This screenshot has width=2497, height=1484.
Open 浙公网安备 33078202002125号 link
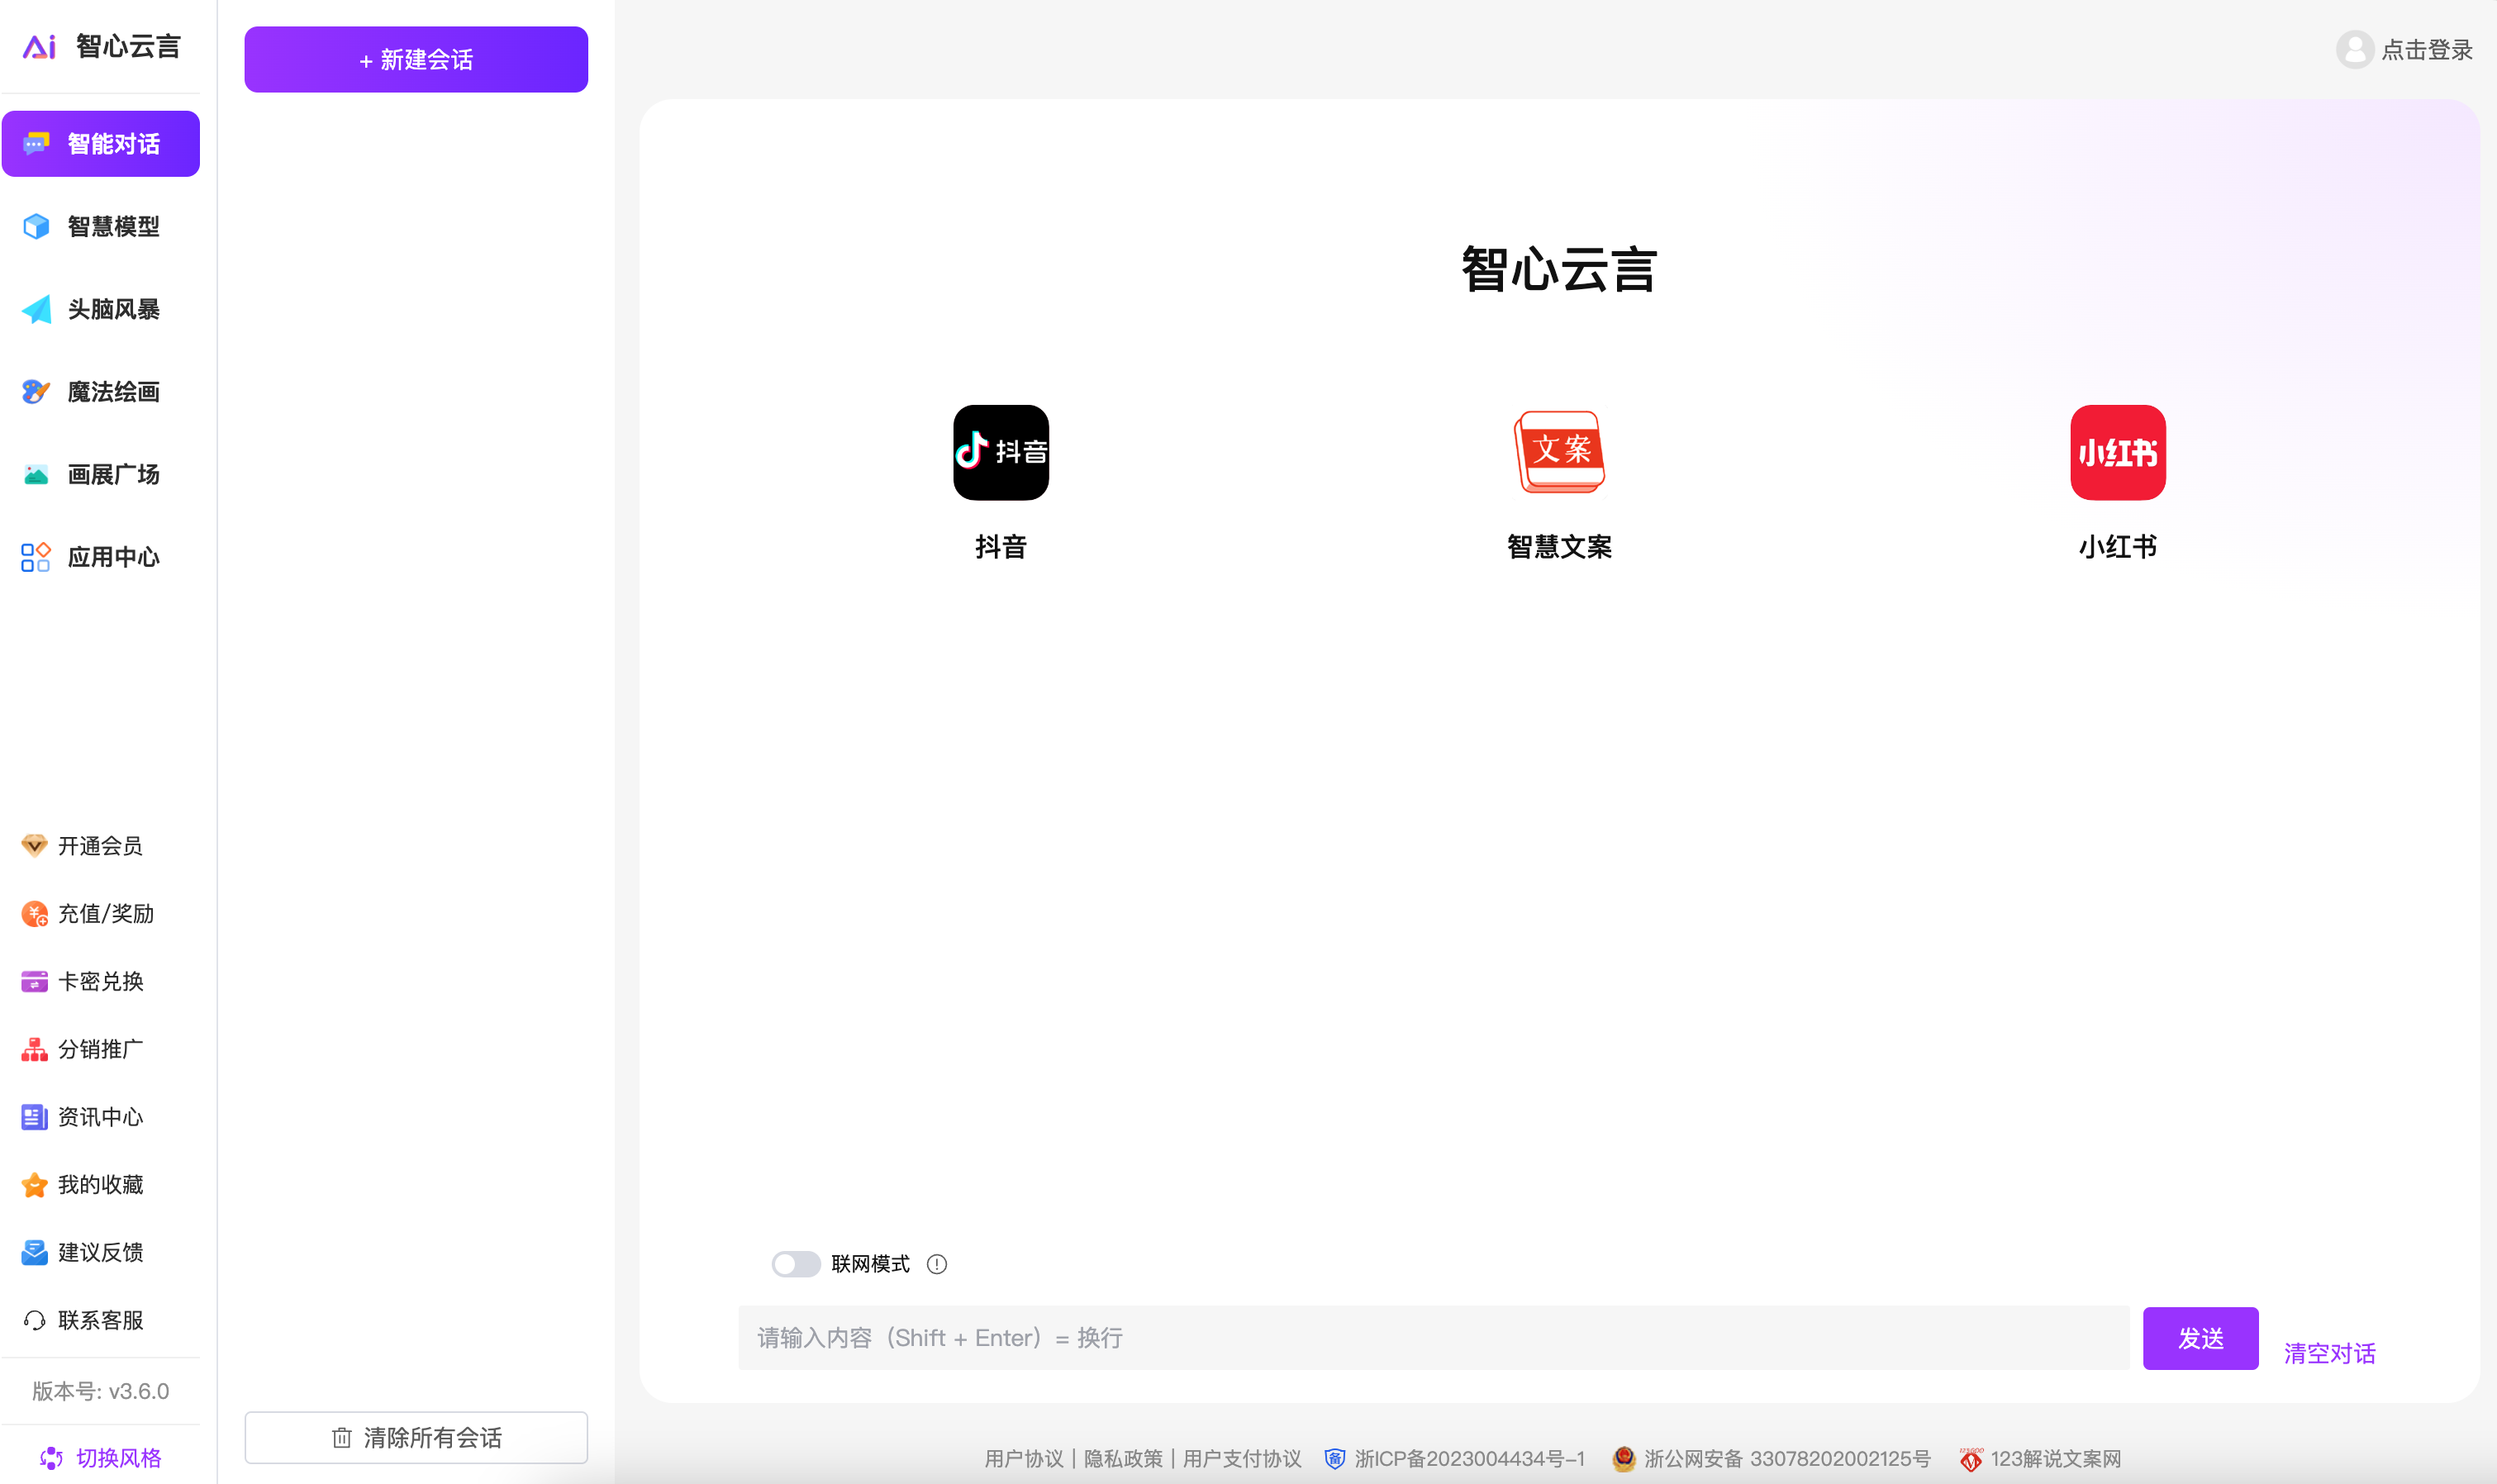click(1787, 1459)
